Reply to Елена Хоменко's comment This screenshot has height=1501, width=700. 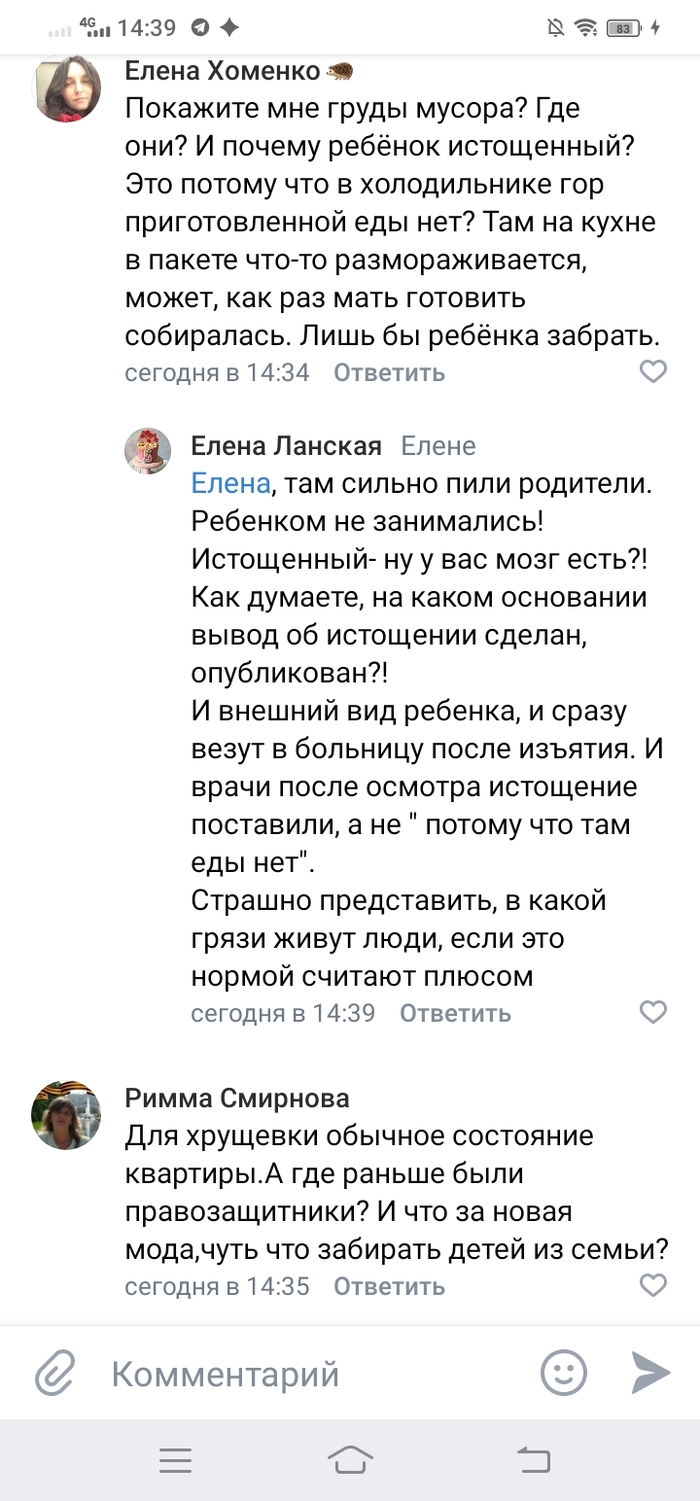389,373
